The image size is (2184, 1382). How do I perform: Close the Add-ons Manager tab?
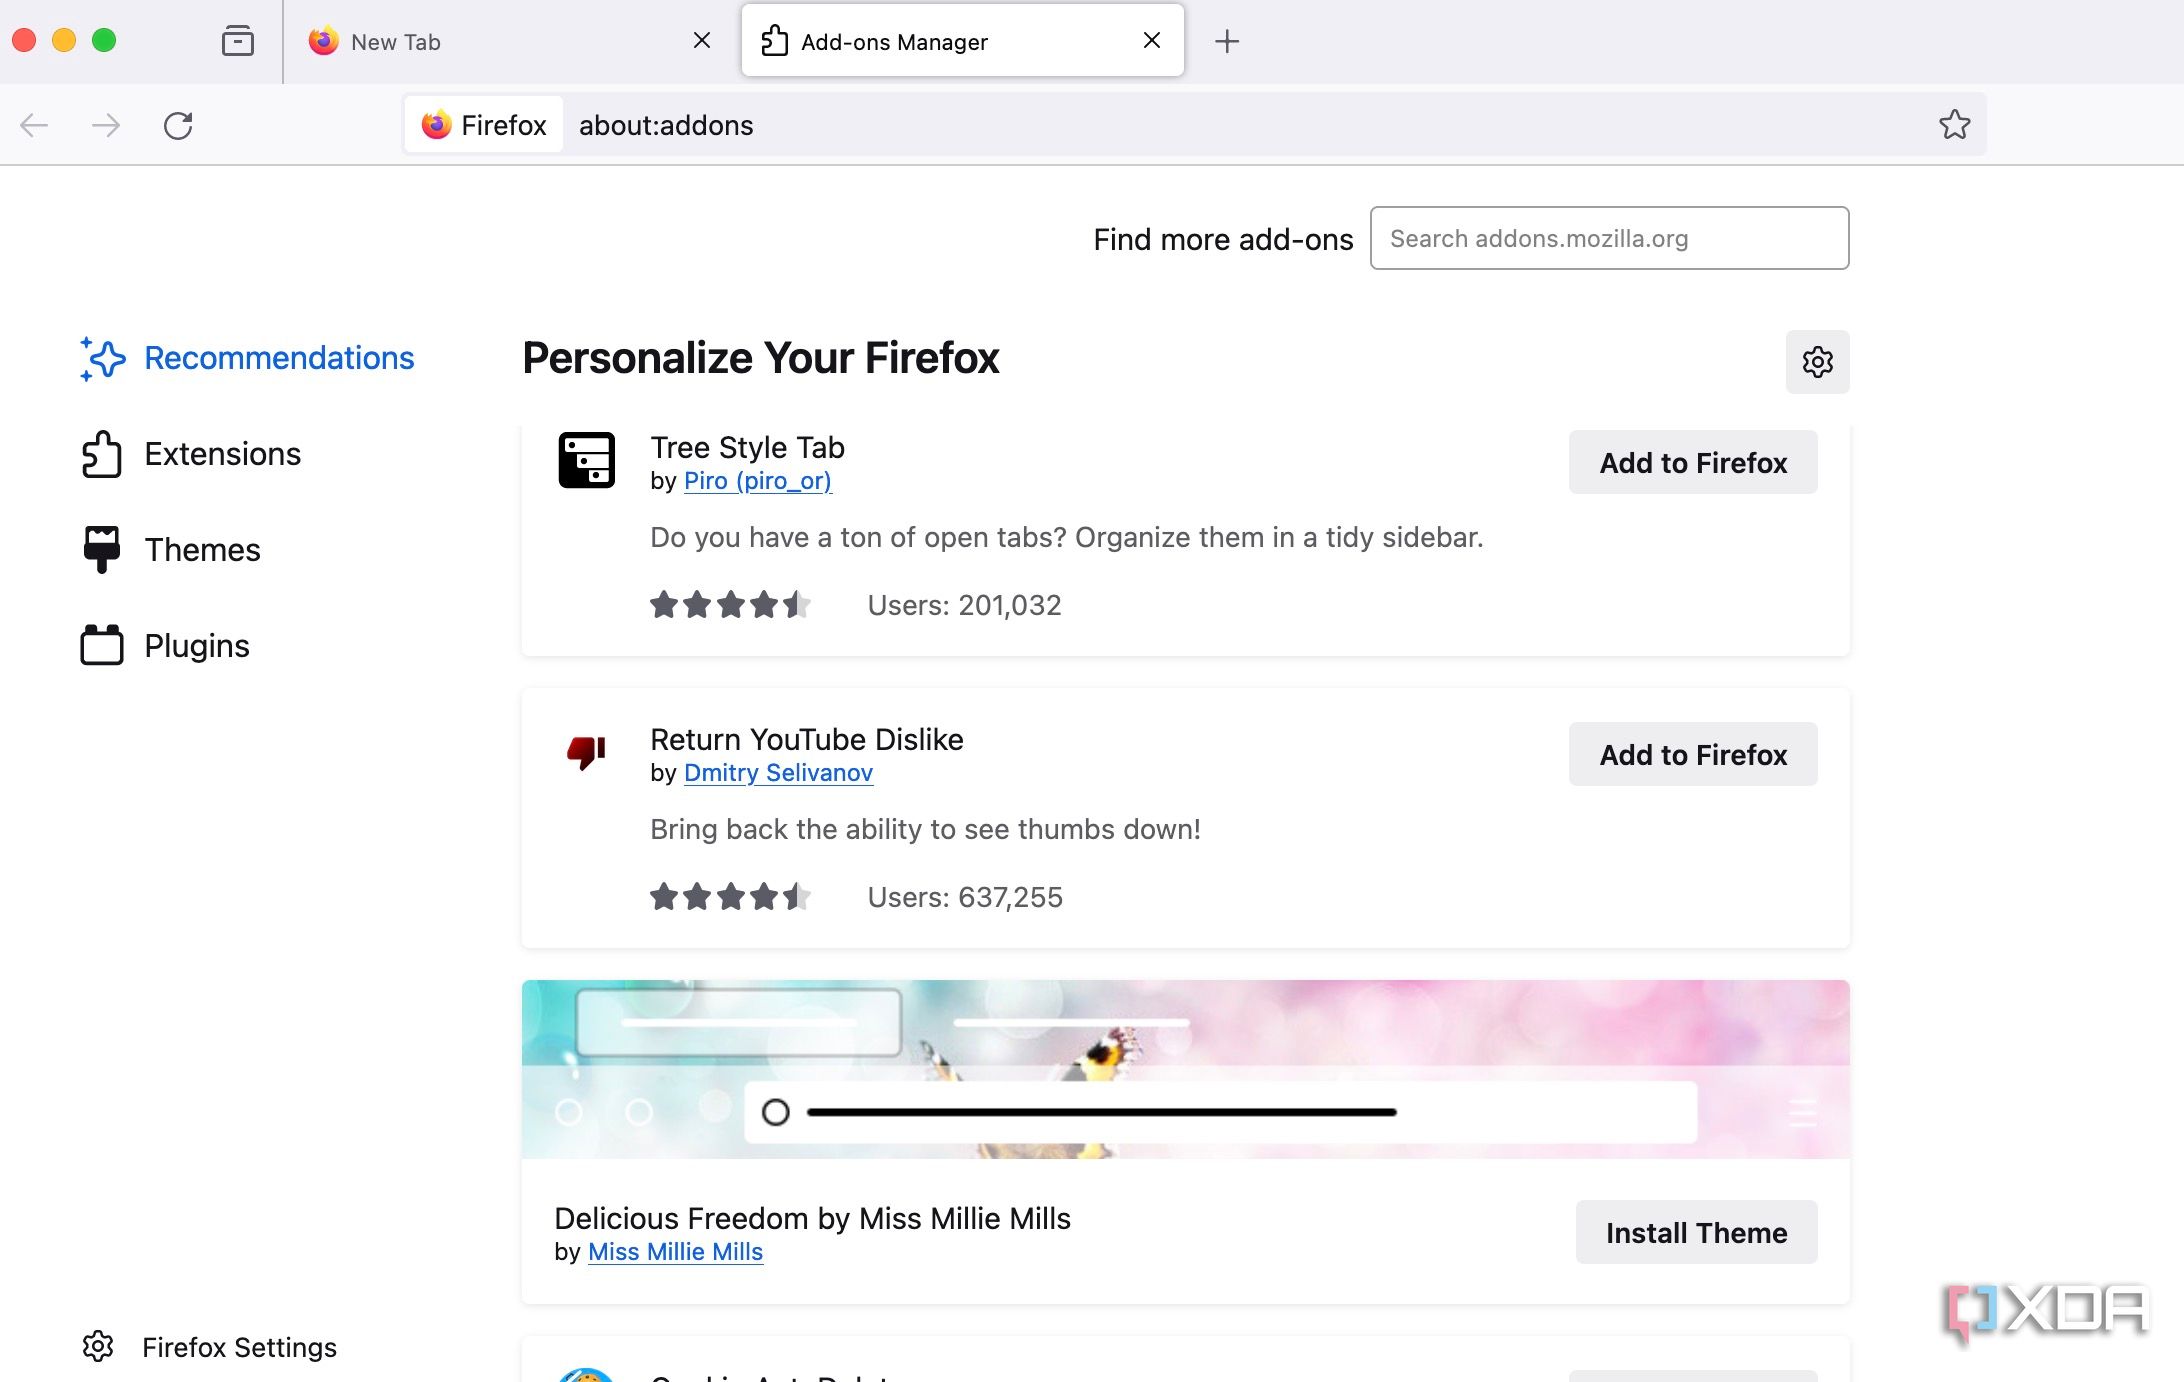click(1152, 40)
